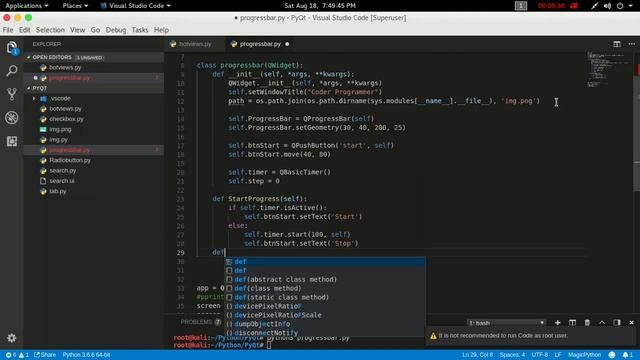Choose the dumpObjectInfo suggestion
640x360 pixels.
pyautogui.click(x=325, y=324)
